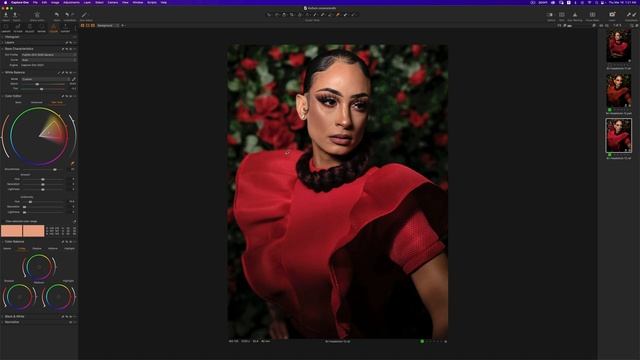Toggle the Before view toolbar icon
Screen dimensions: 640x360
549,15
